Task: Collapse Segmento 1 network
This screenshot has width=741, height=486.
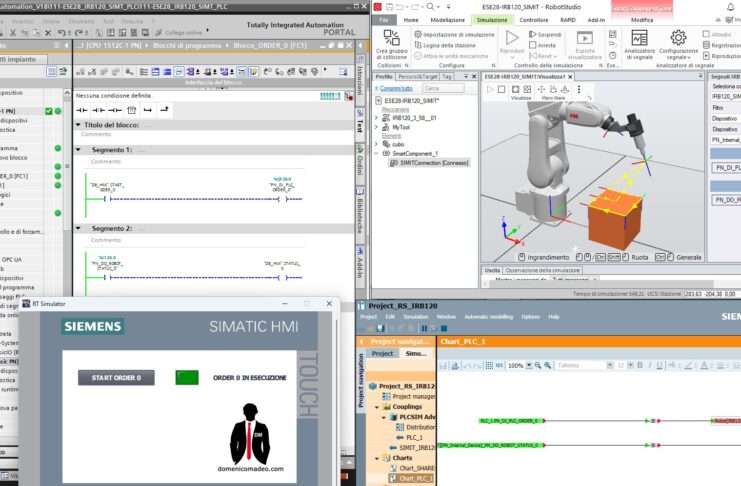Action: pyautogui.click(x=78, y=149)
